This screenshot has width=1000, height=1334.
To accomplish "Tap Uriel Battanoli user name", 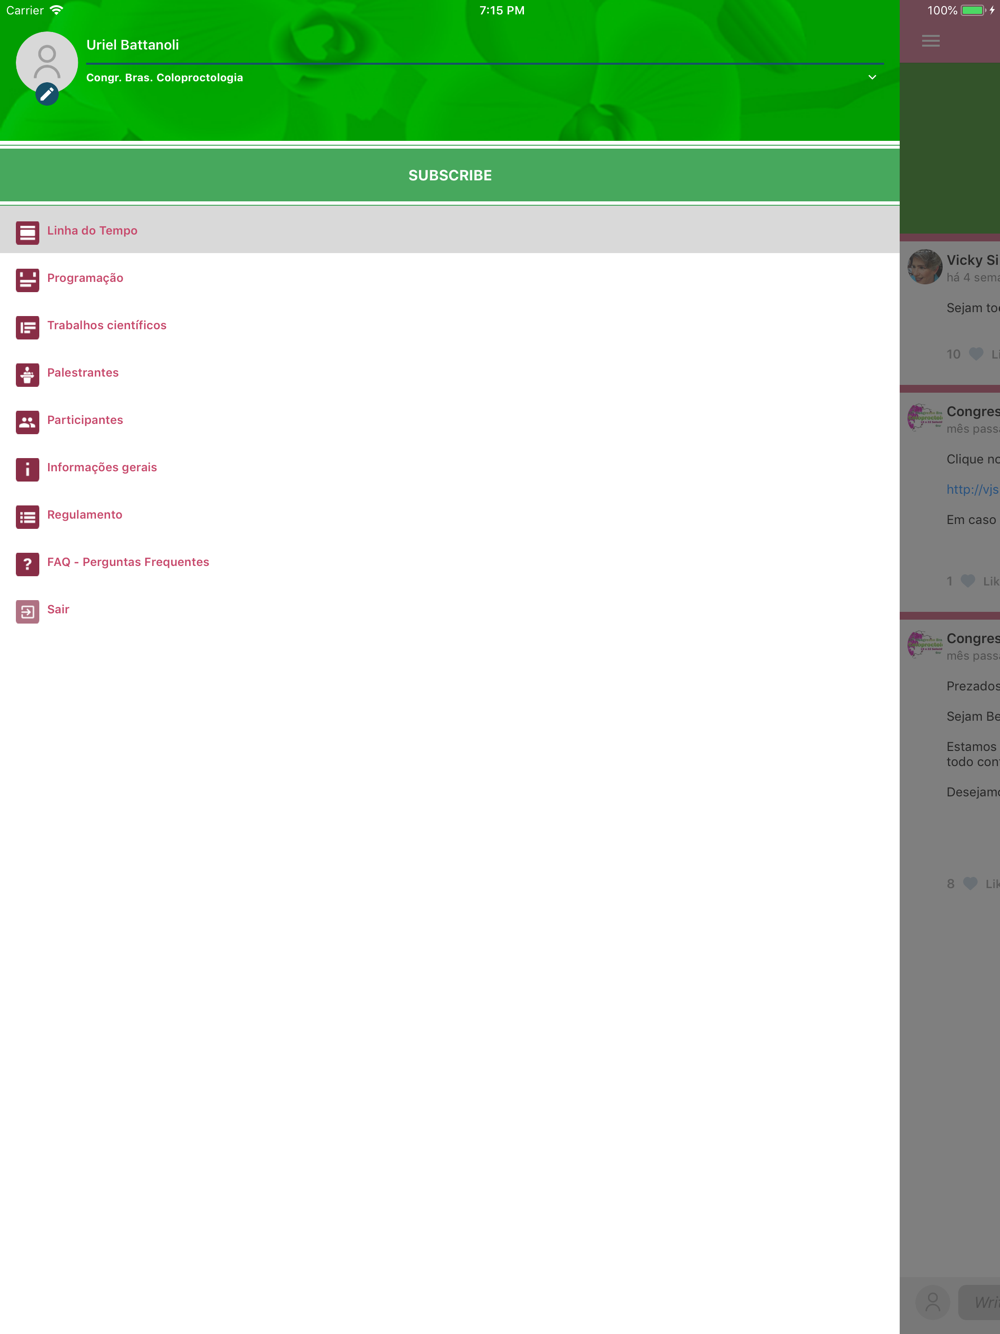I will click(132, 45).
